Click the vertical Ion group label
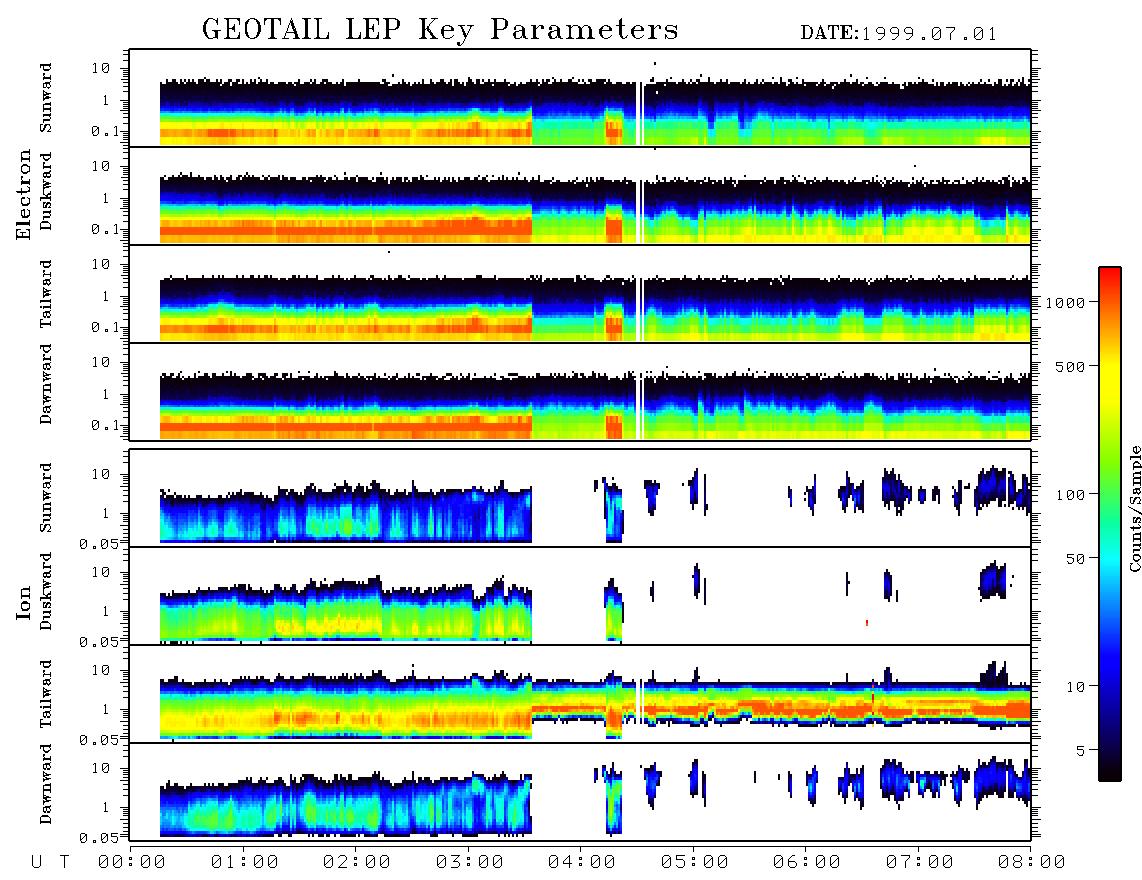The height and width of the screenshot is (880, 1142). (x=24, y=602)
